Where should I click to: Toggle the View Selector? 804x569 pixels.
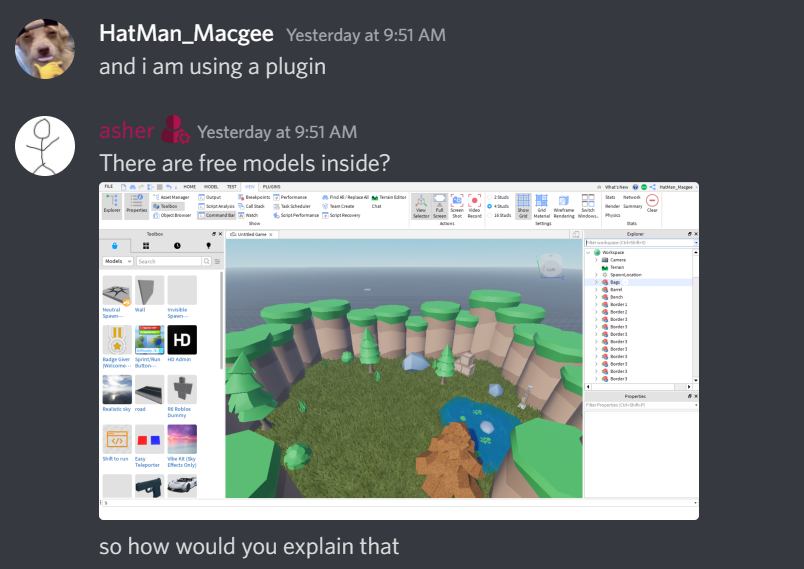click(421, 206)
